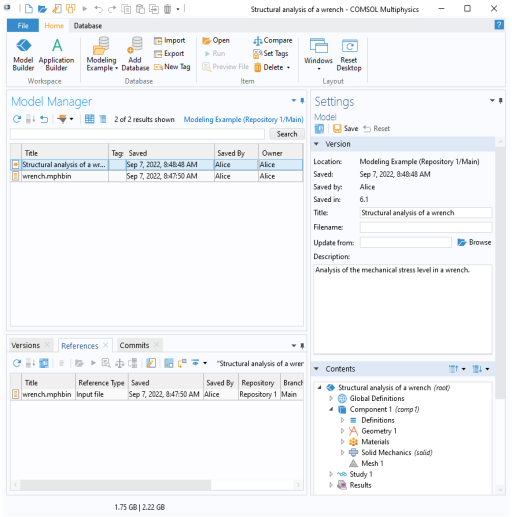Viewport: 512px width, 517px height.
Task: Click the Filename input field
Action: (x=426, y=227)
